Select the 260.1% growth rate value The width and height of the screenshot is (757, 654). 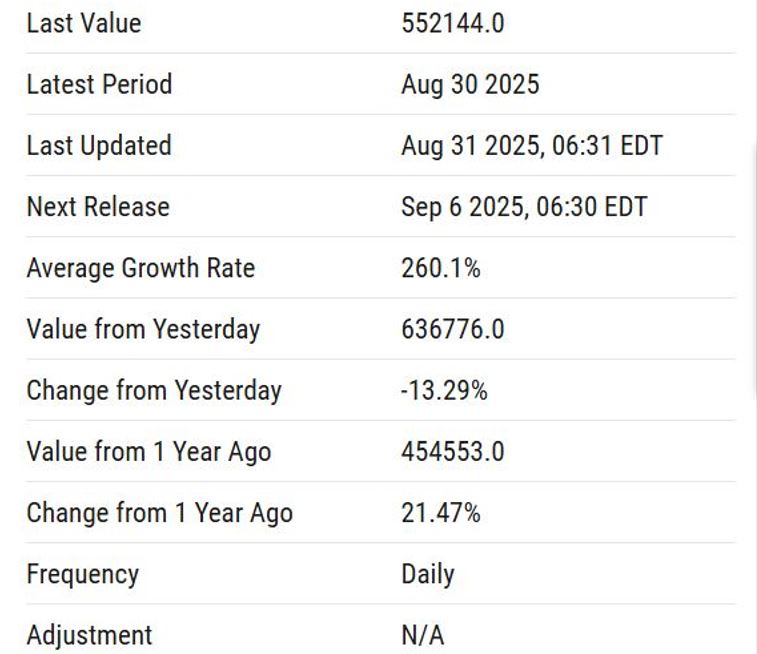[x=440, y=268]
